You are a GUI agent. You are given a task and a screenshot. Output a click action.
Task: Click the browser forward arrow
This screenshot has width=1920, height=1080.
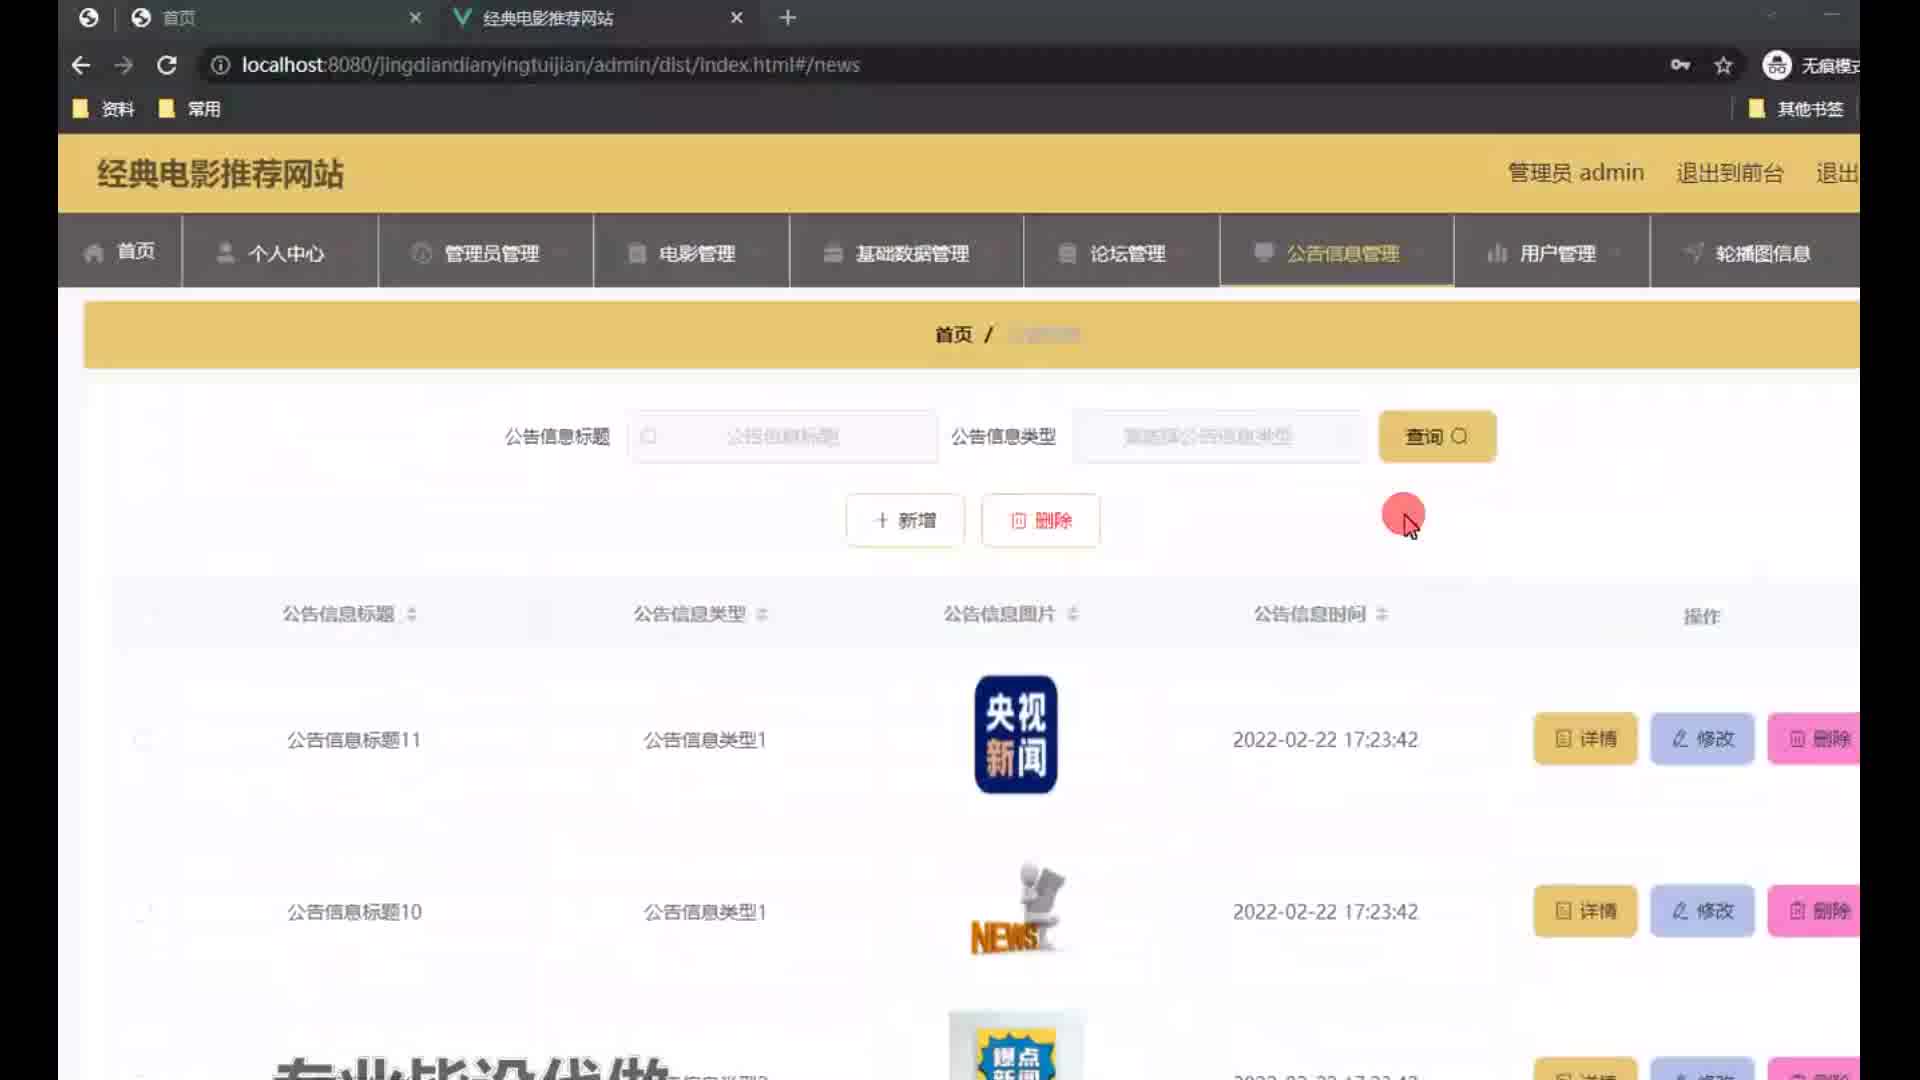click(x=123, y=65)
